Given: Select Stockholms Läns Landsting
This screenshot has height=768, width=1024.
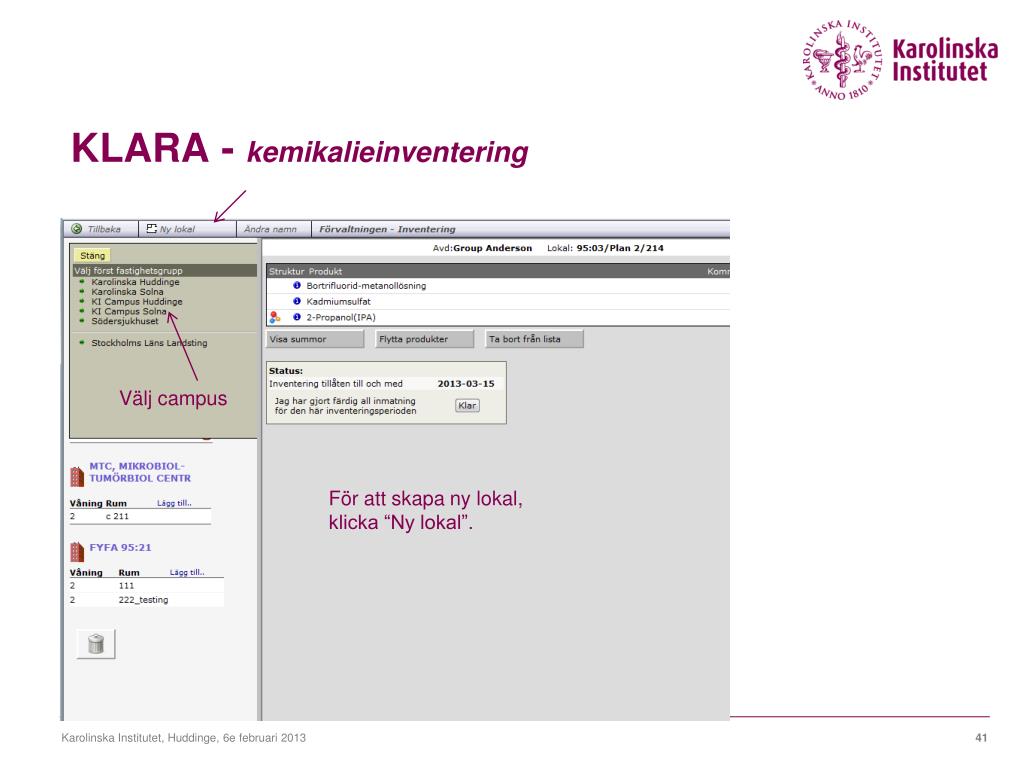Looking at the screenshot, I should tap(149, 343).
